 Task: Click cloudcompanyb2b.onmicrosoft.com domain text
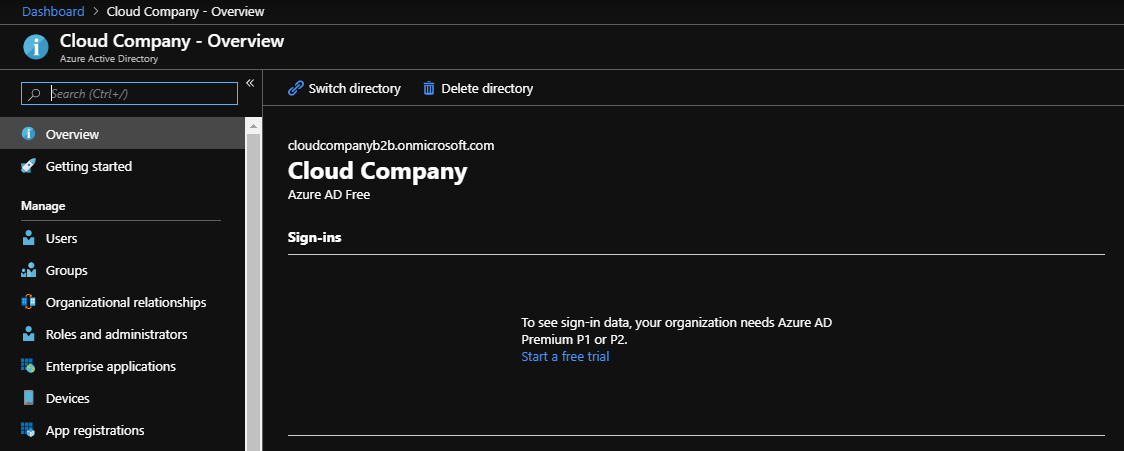coord(391,146)
